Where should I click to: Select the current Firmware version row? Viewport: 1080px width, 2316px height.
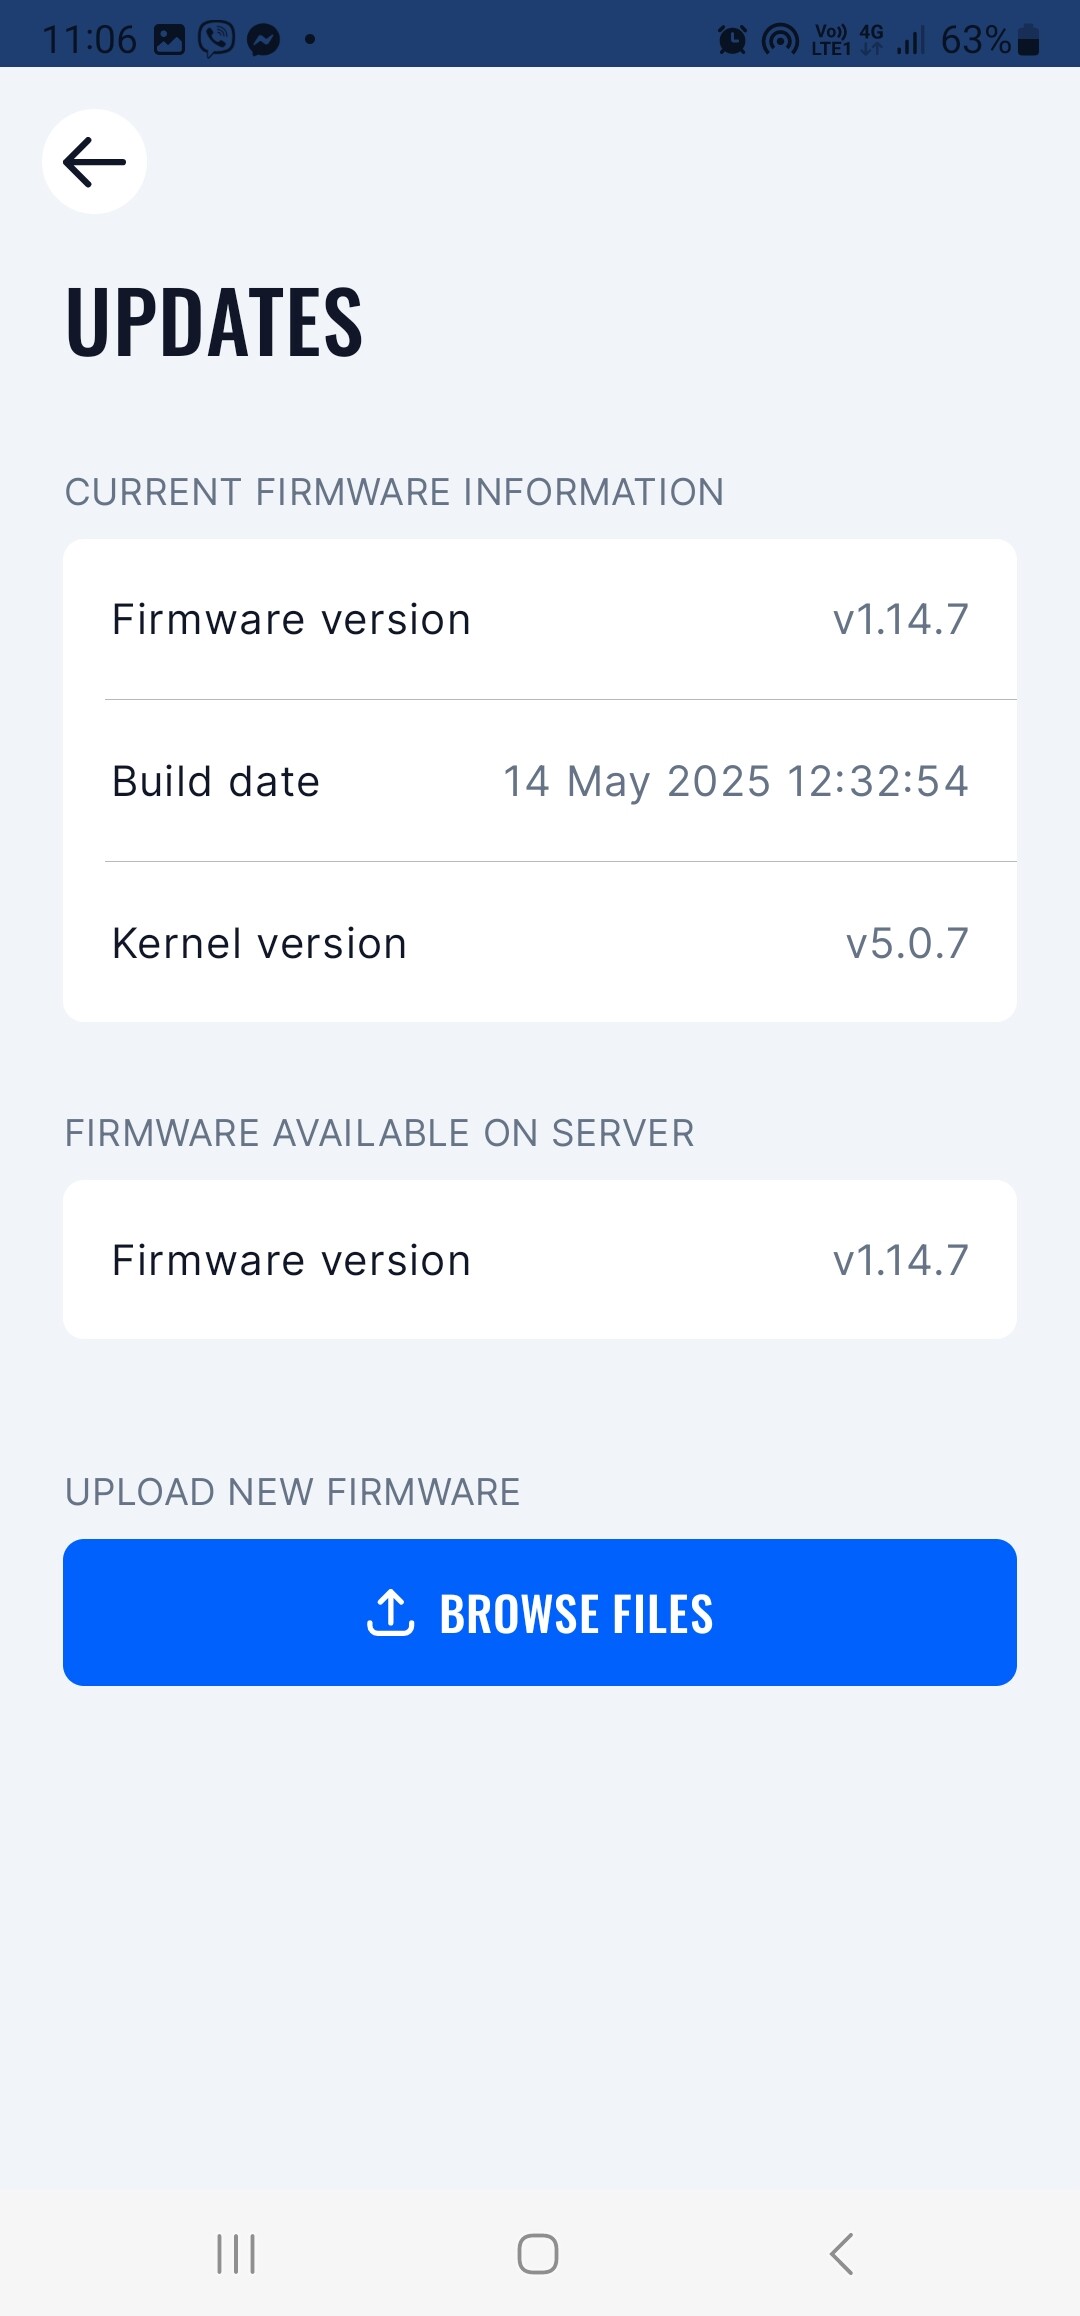click(x=540, y=620)
